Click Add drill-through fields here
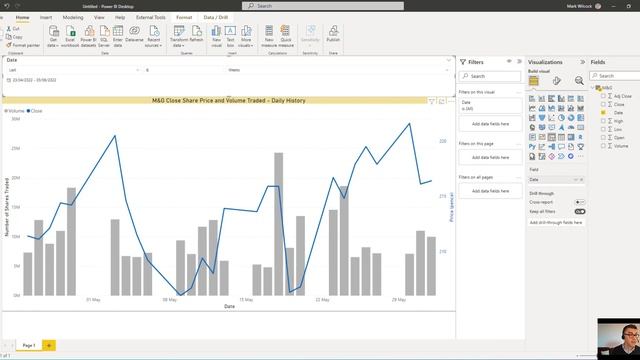 pyautogui.click(x=556, y=222)
